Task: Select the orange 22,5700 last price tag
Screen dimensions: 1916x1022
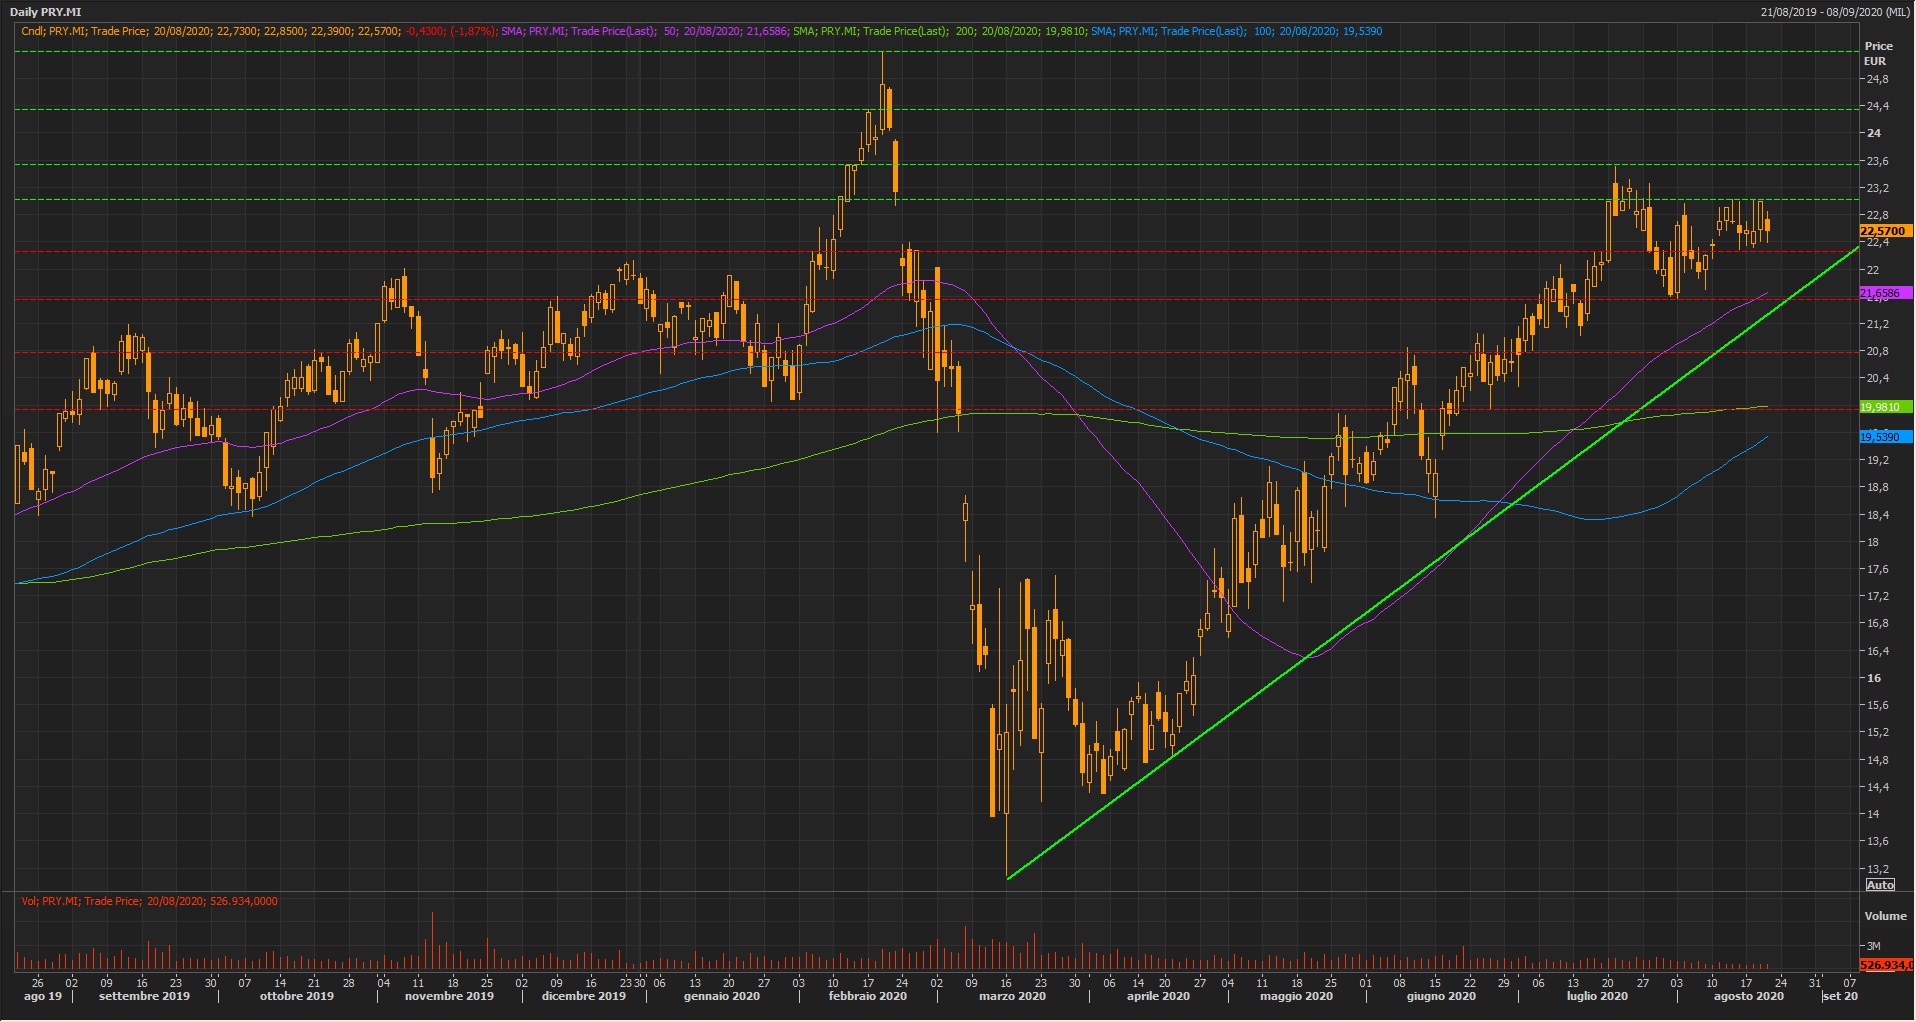Action: coord(1884,231)
